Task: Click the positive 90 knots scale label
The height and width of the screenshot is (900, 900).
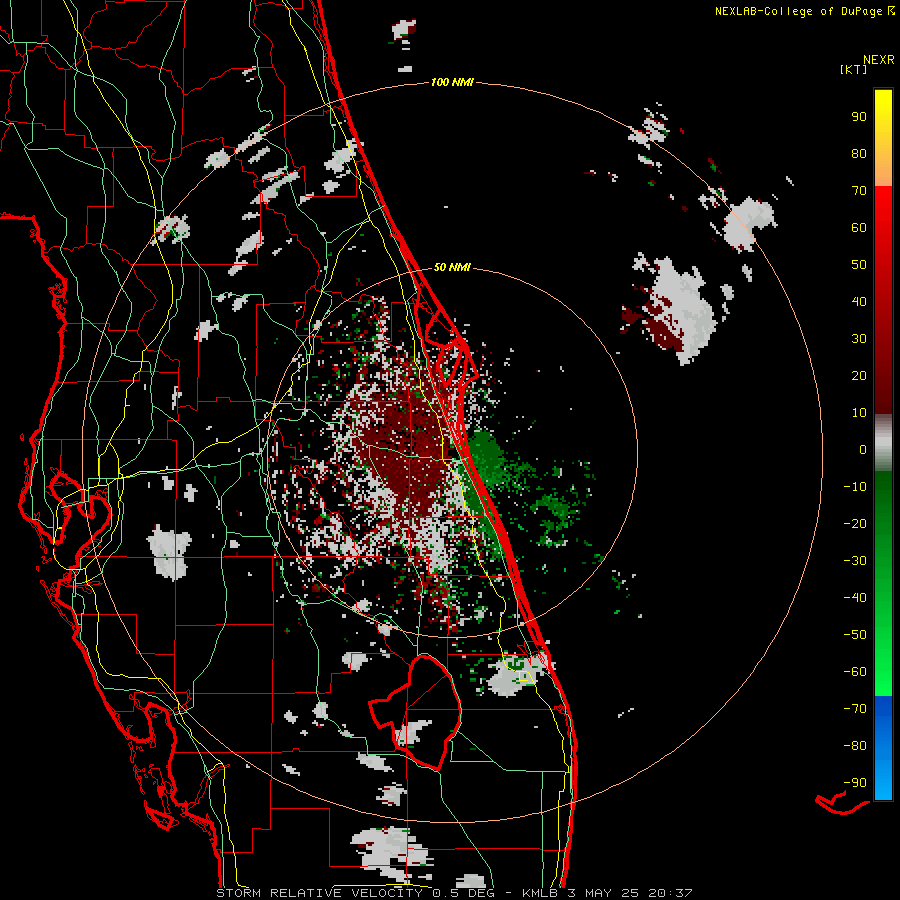Action: 859,117
